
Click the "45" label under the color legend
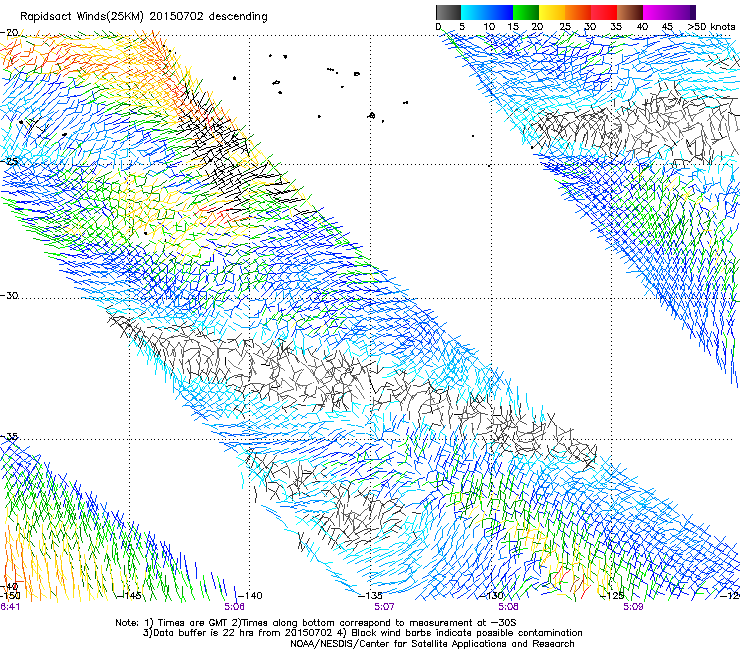click(667, 27)
